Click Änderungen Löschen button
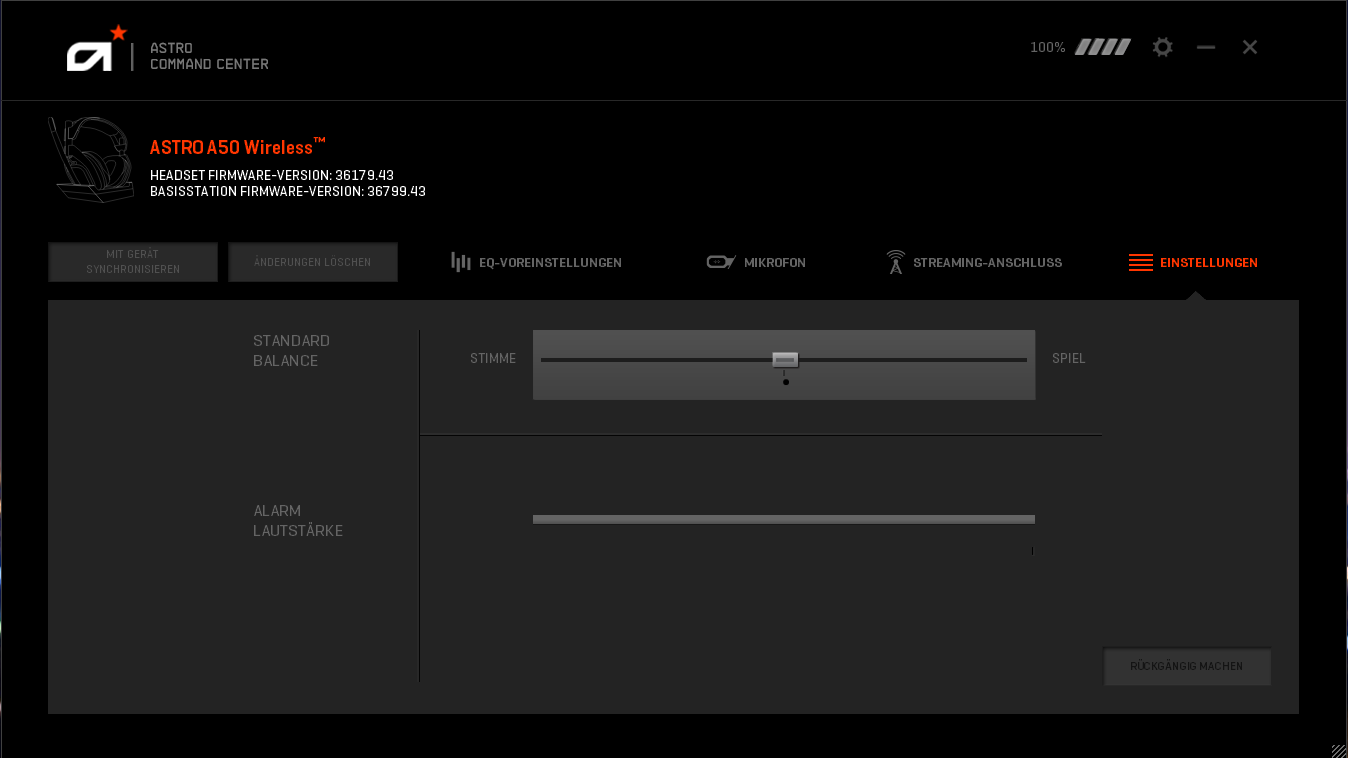1348x758 pixels. [313, 262]
